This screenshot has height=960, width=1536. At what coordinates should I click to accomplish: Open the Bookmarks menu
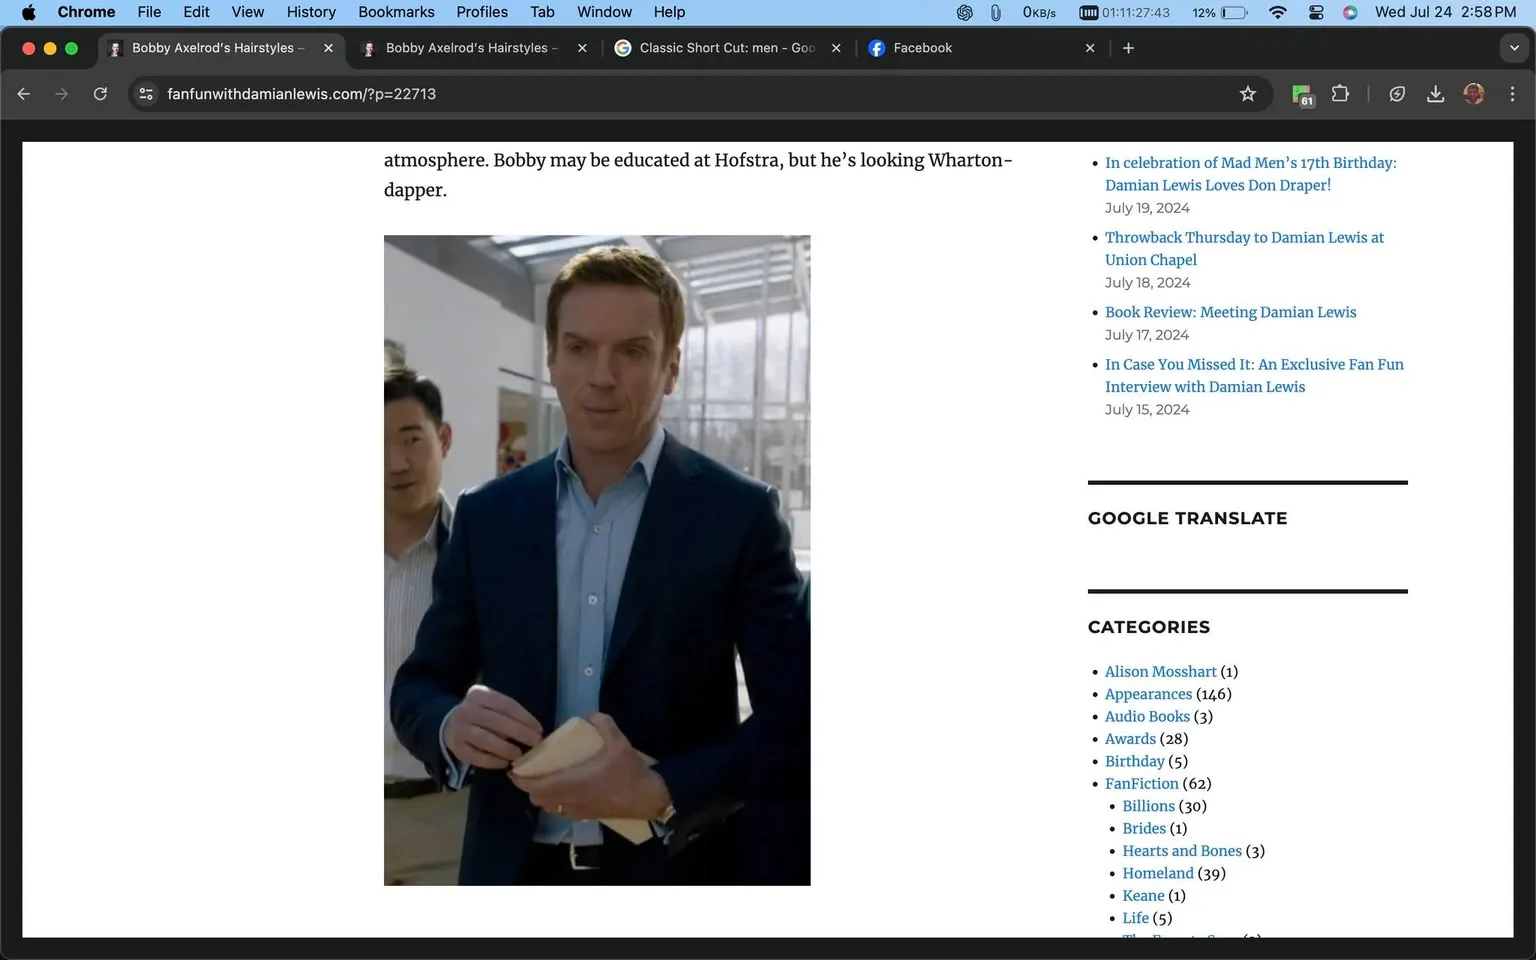[396, 12]
